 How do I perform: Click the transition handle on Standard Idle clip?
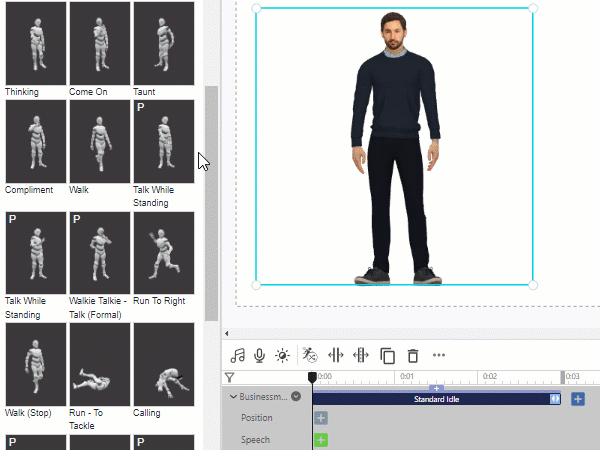[x=555, y=399]
